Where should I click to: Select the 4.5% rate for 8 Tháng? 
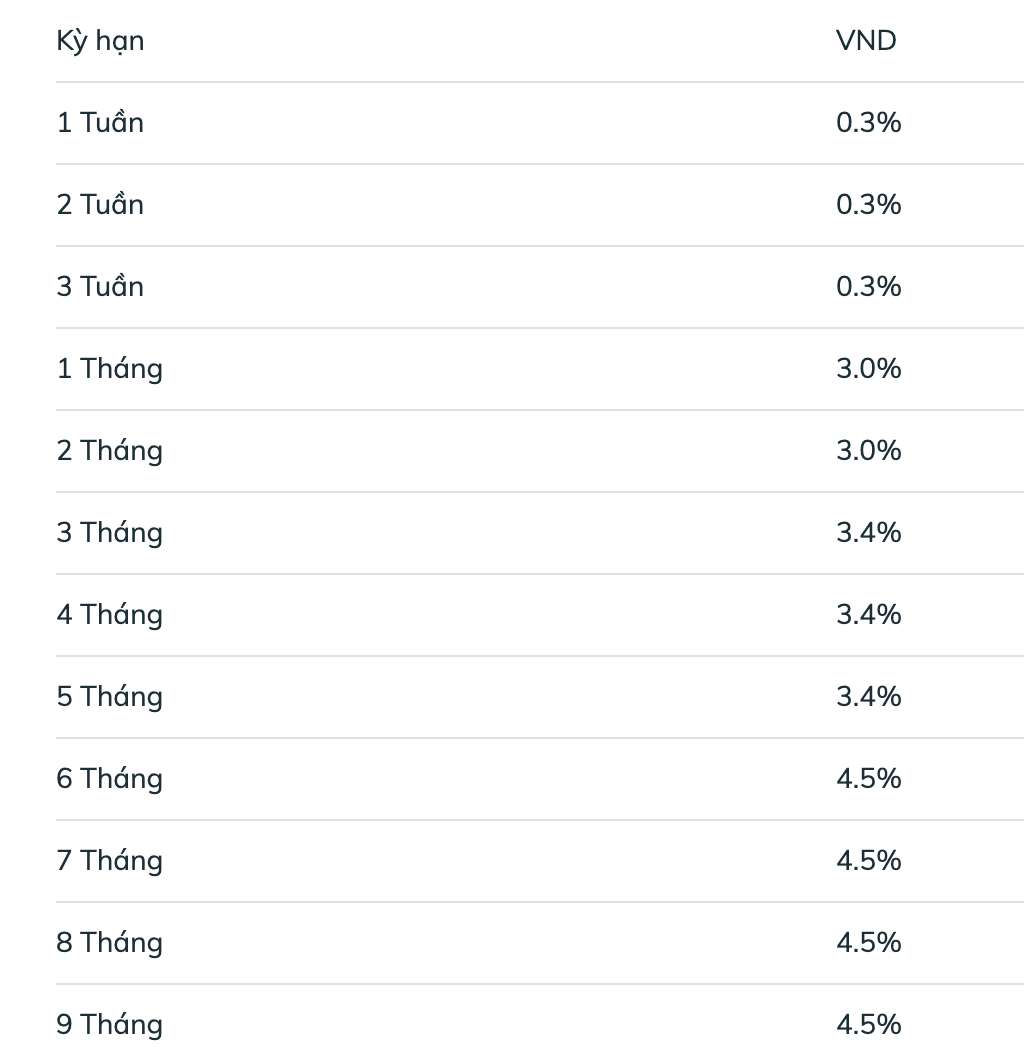[868, 943]
